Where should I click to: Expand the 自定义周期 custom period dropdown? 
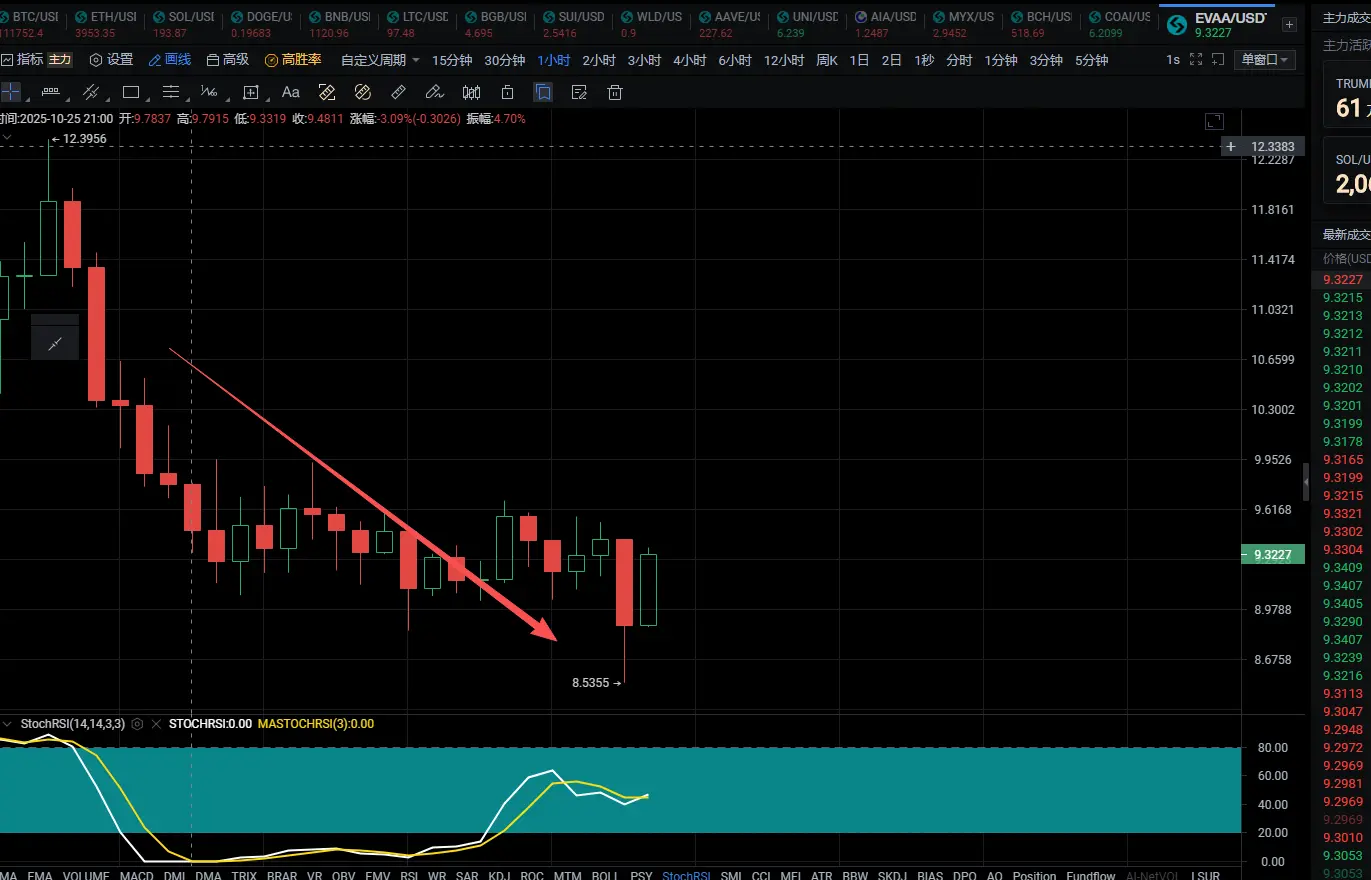tap(380, 60)
